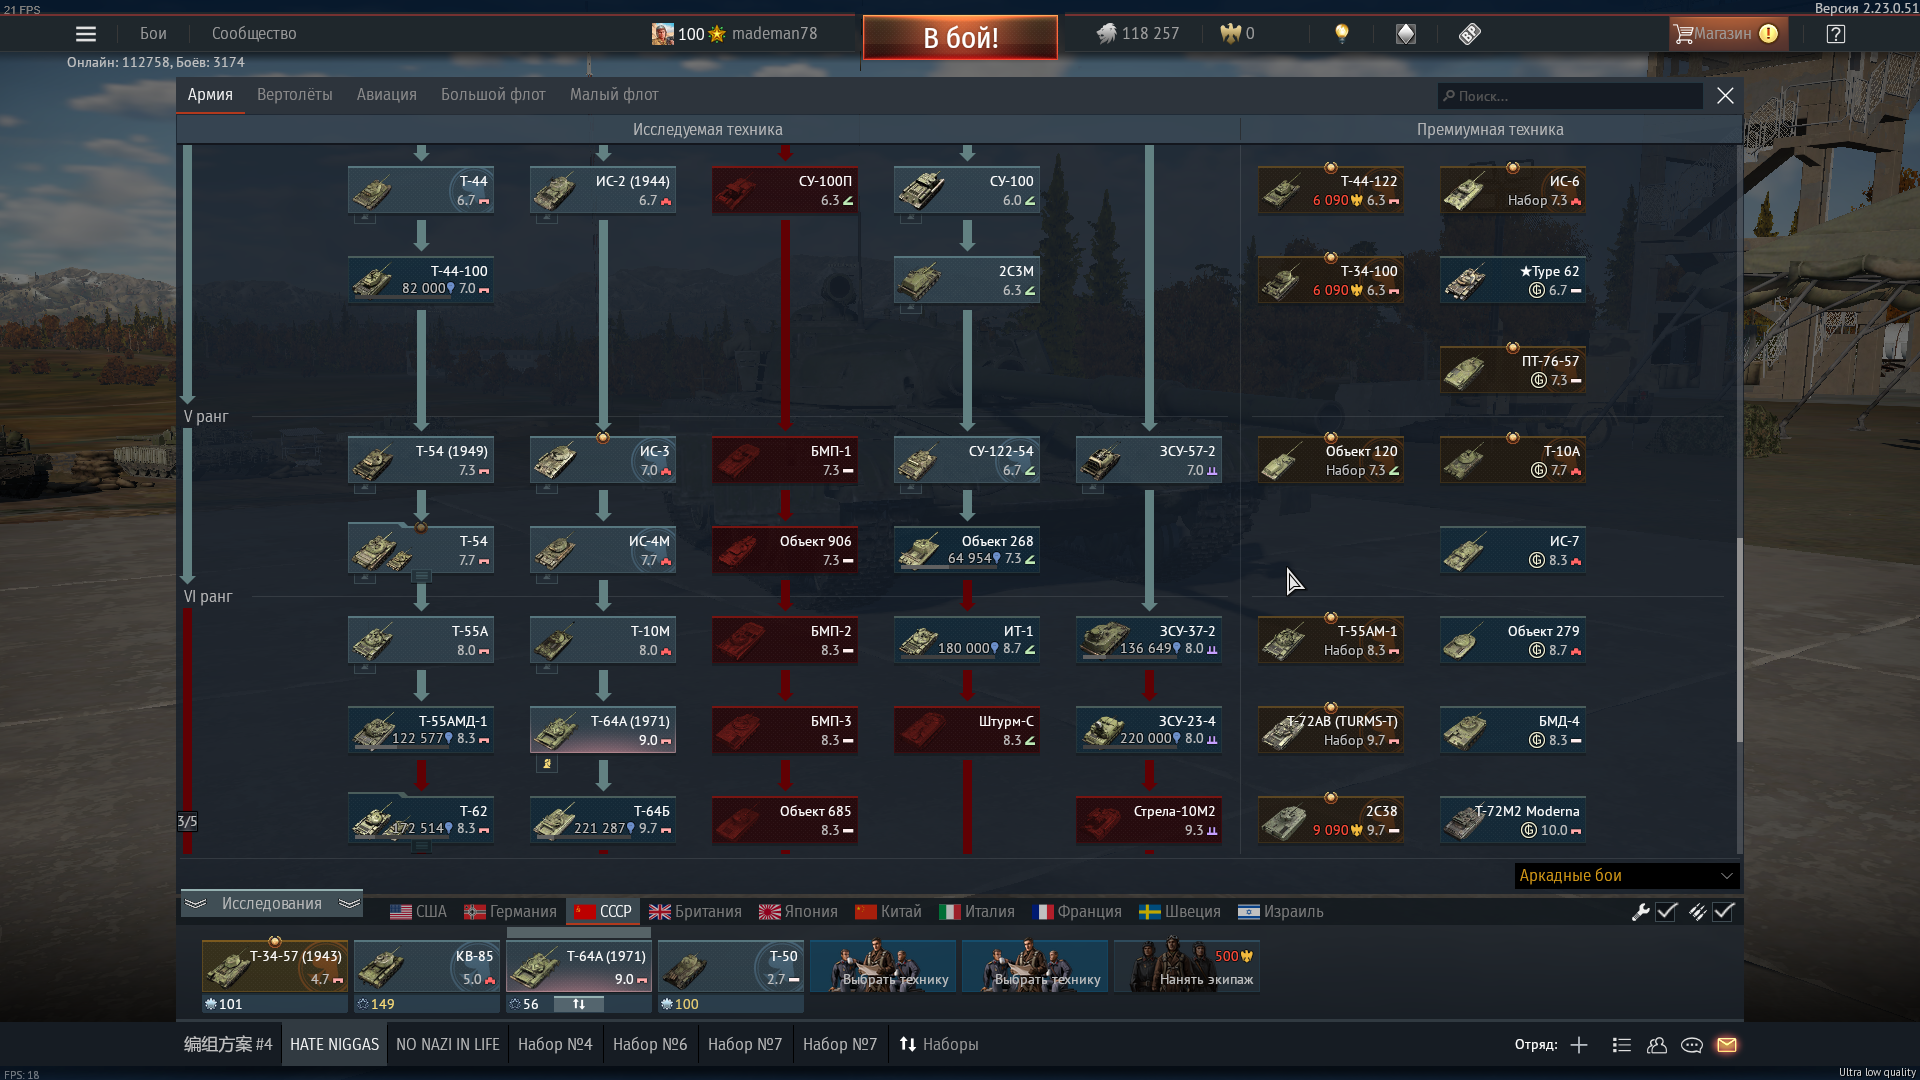Open the squad list icon

pos(1622,1045)
